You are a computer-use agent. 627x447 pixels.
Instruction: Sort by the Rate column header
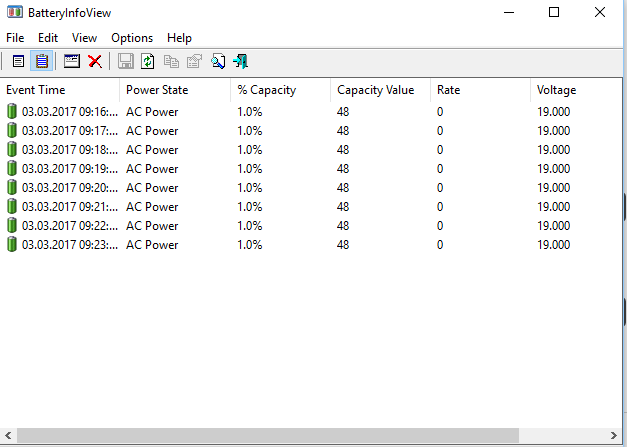point(480,90)
